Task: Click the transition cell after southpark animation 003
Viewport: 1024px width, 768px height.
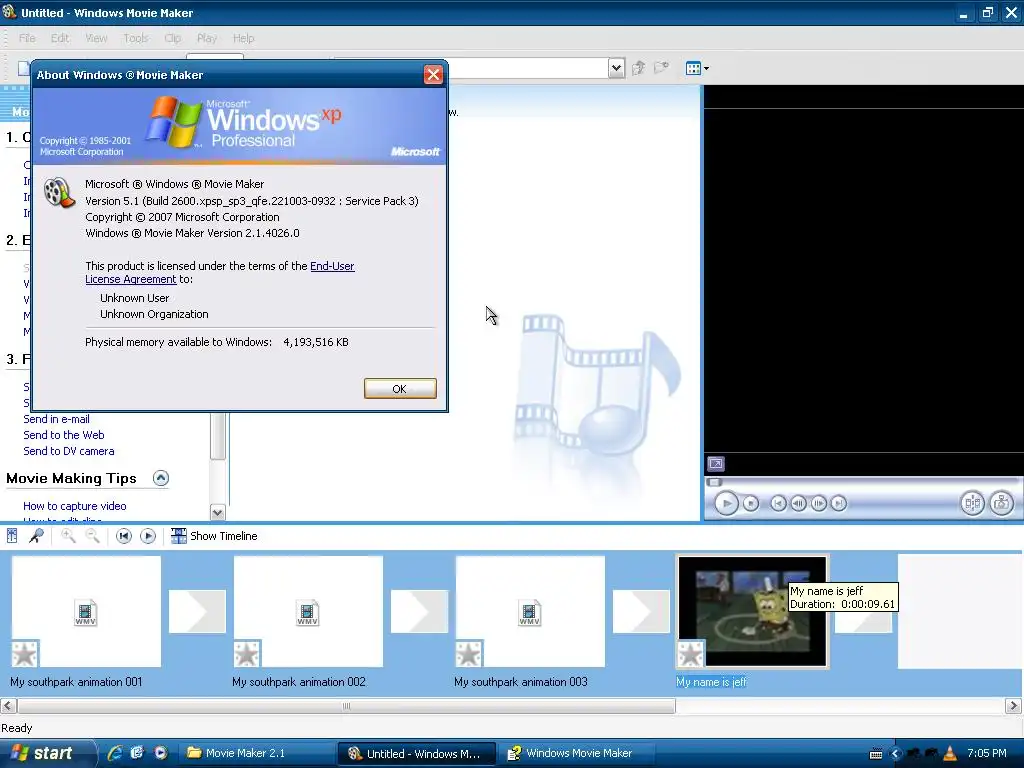Action: [641, 611]
